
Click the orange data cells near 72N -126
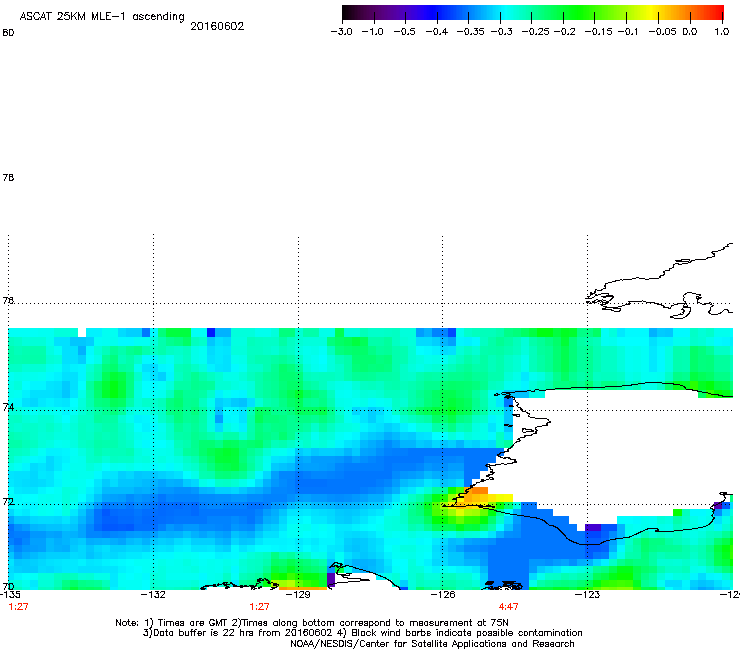477,496
